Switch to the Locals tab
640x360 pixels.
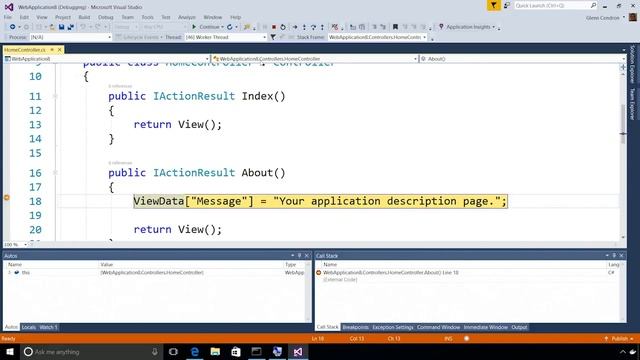click(x=29, y=327)
